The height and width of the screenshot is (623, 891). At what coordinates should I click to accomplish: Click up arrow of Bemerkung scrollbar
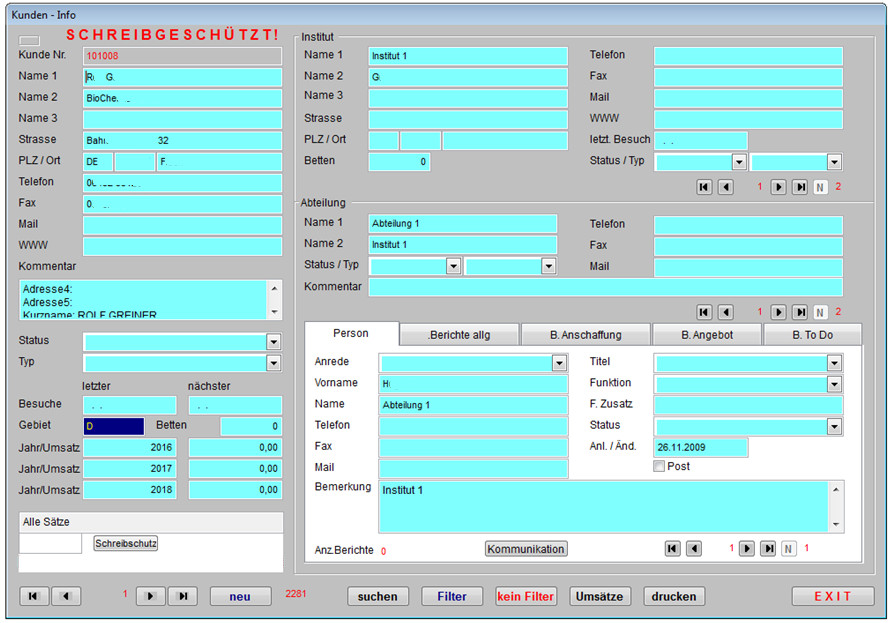click(836, 490)
